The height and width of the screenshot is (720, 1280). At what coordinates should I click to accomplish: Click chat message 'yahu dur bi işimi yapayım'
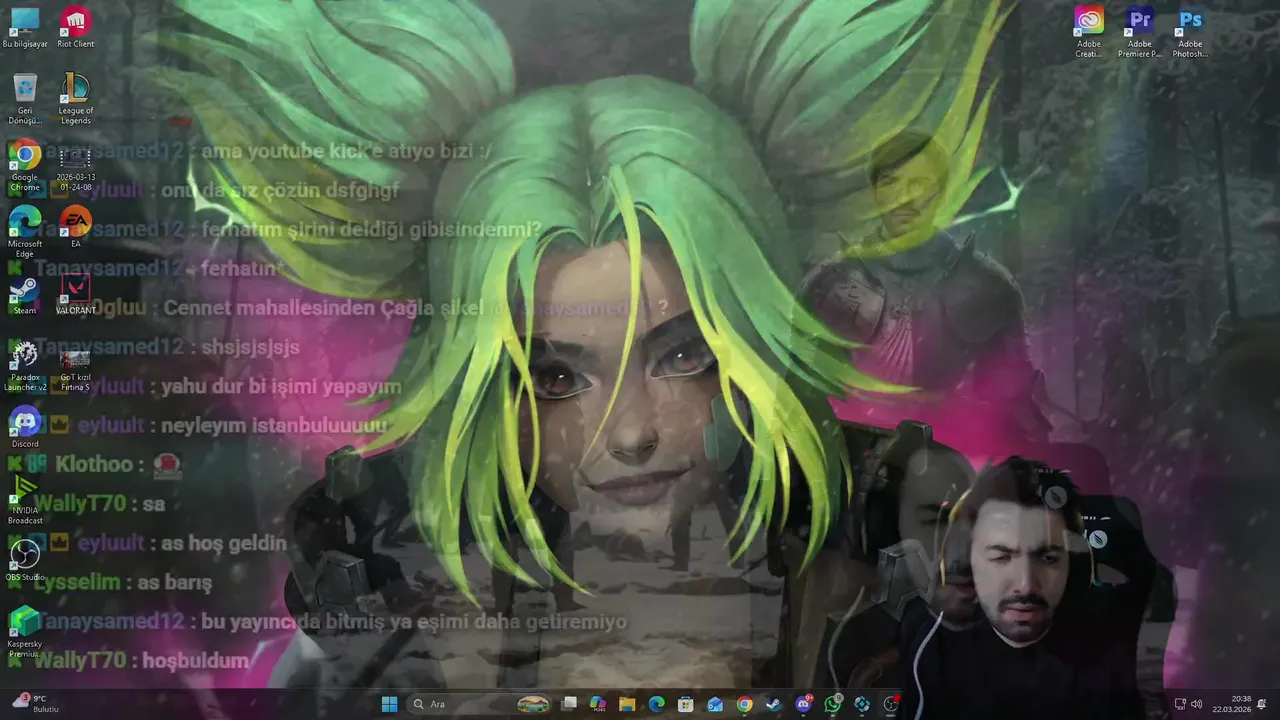(x=281, y=387)
